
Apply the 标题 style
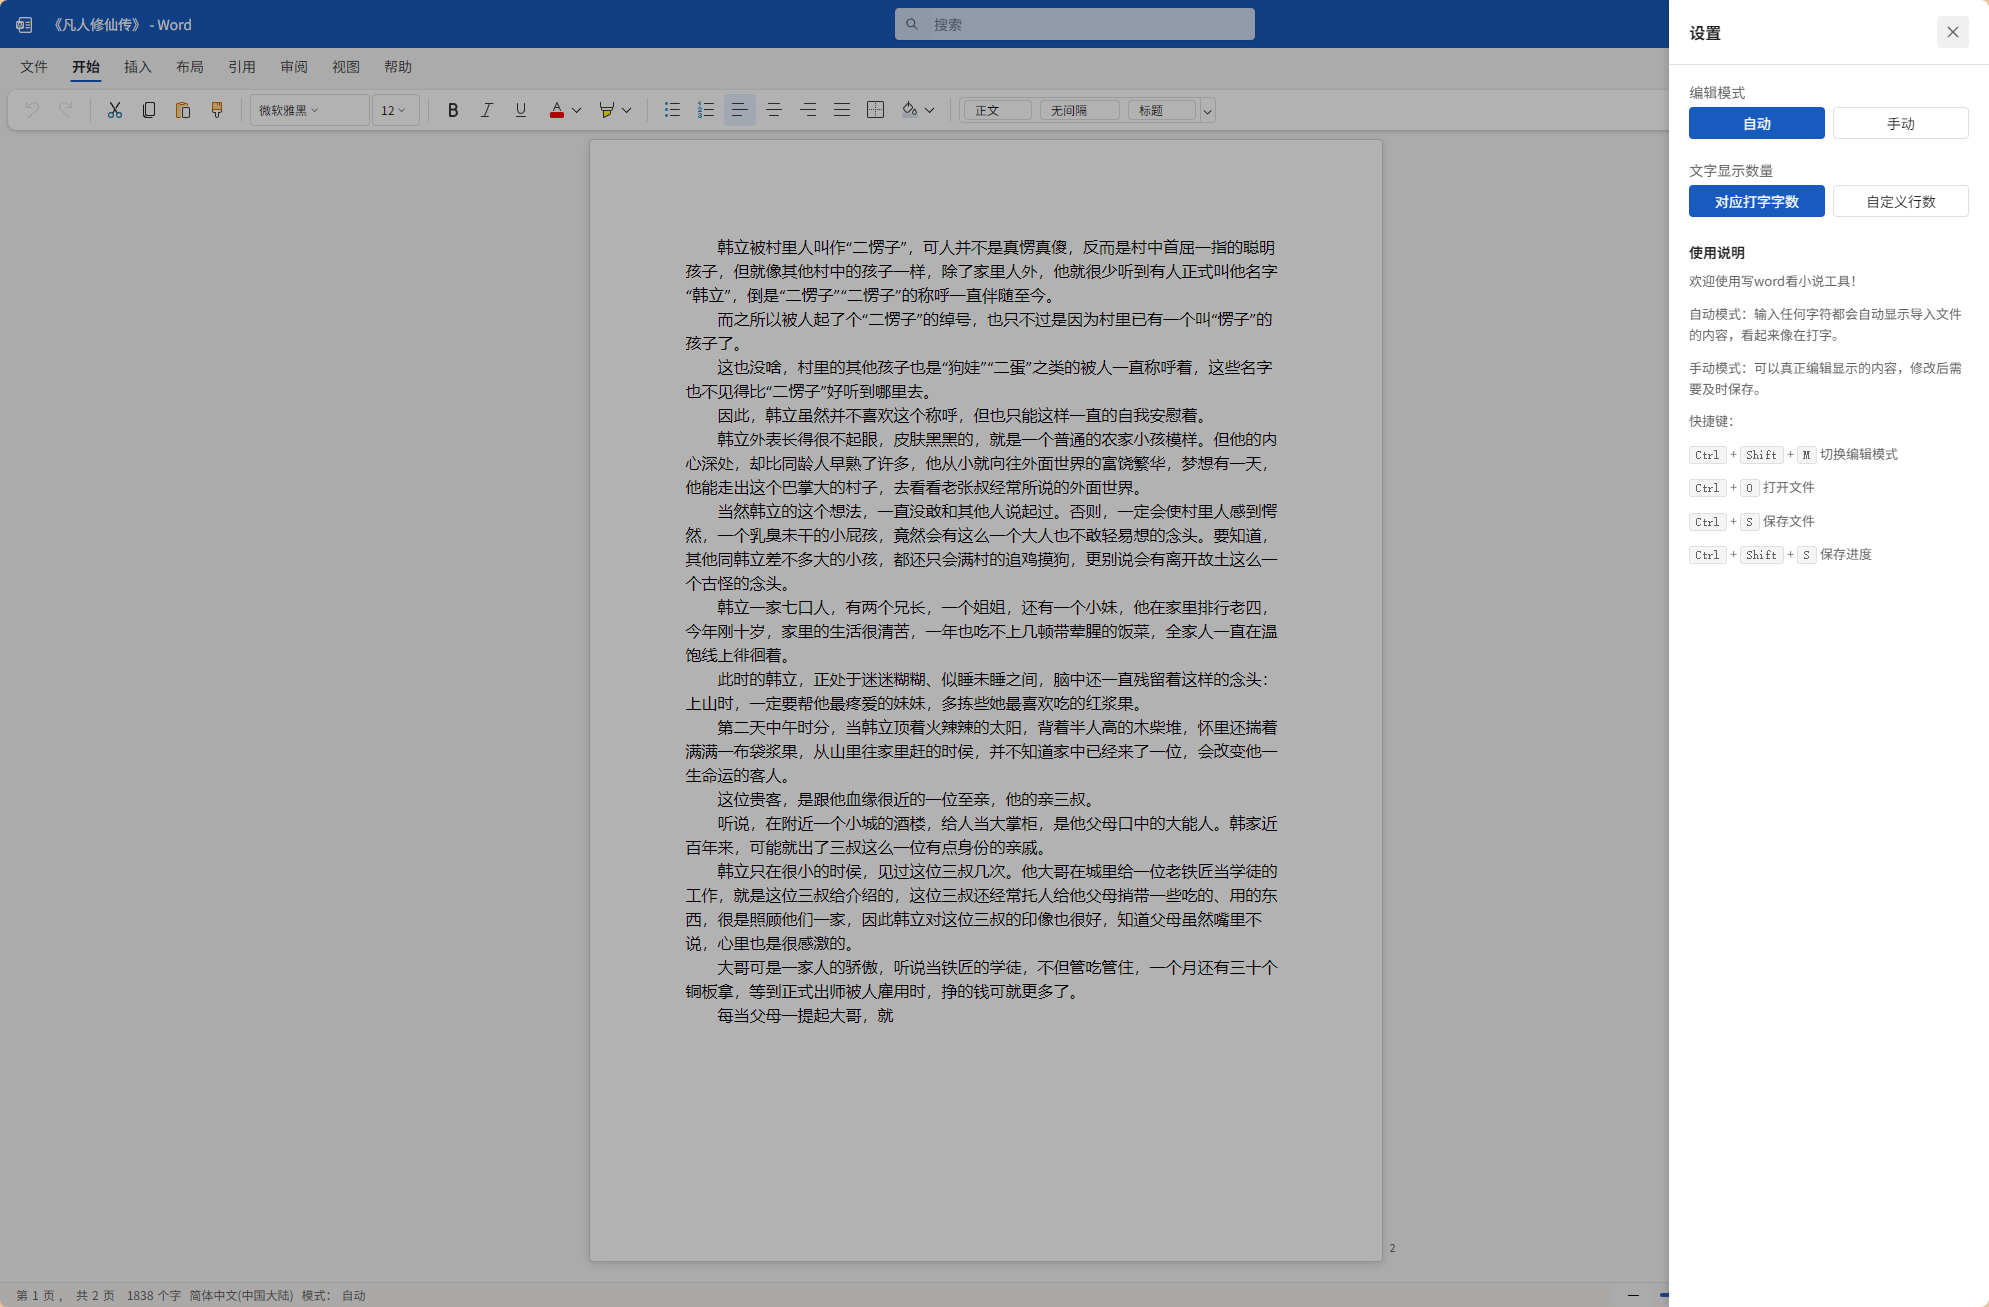point(1162,110)
